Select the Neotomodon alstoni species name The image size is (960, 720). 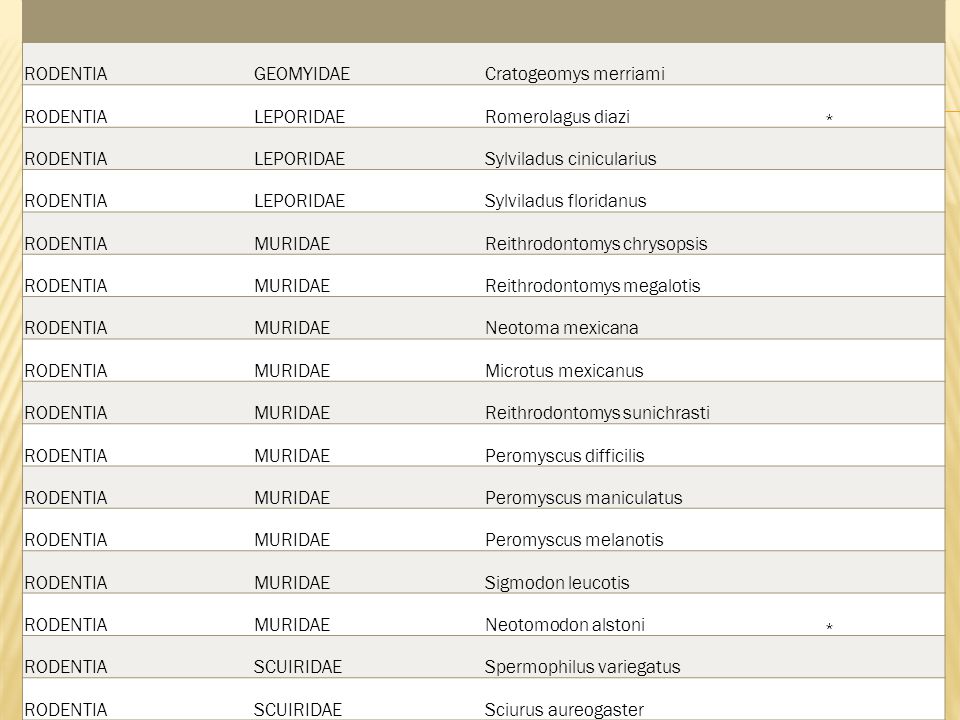[x=564, y=625]
